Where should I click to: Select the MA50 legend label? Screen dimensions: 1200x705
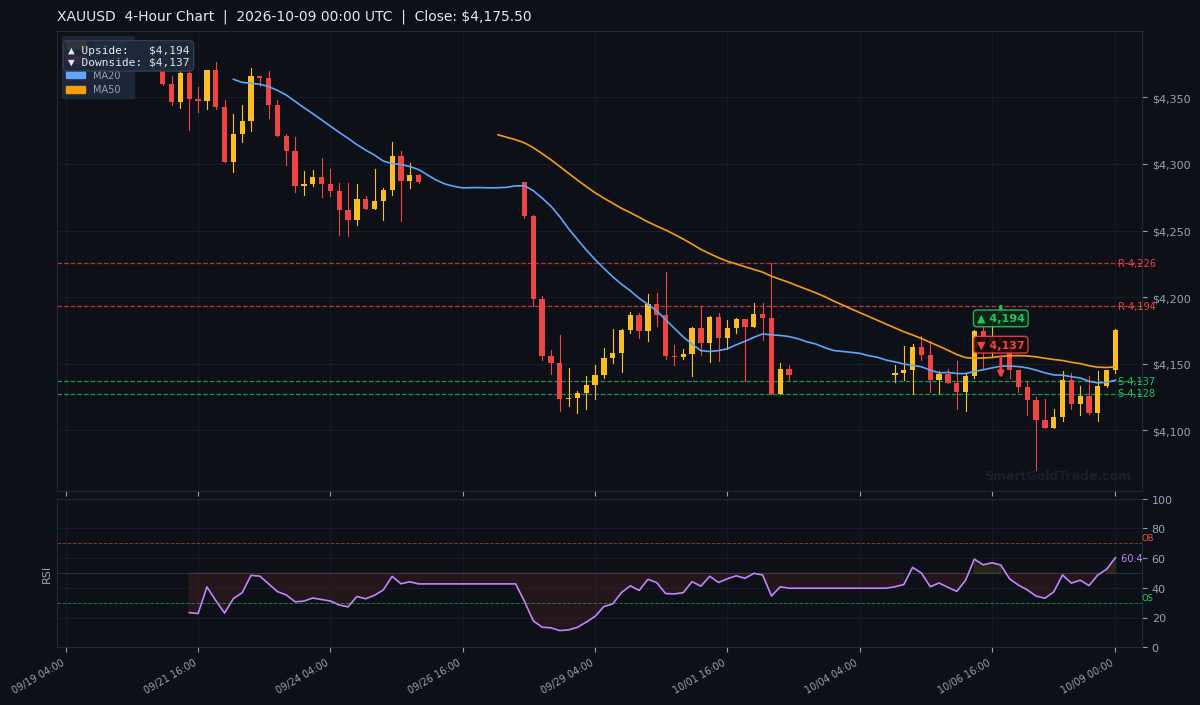tap(107, 90)
